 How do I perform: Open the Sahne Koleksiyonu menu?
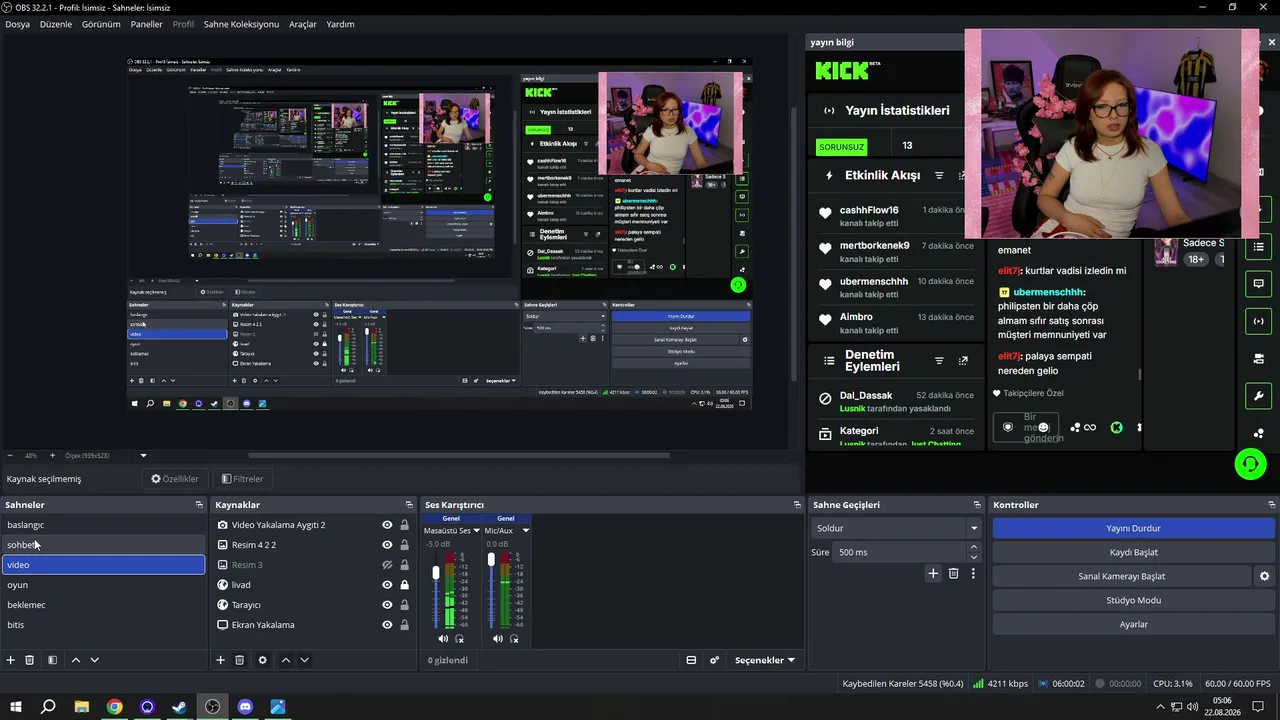(241, 24)
